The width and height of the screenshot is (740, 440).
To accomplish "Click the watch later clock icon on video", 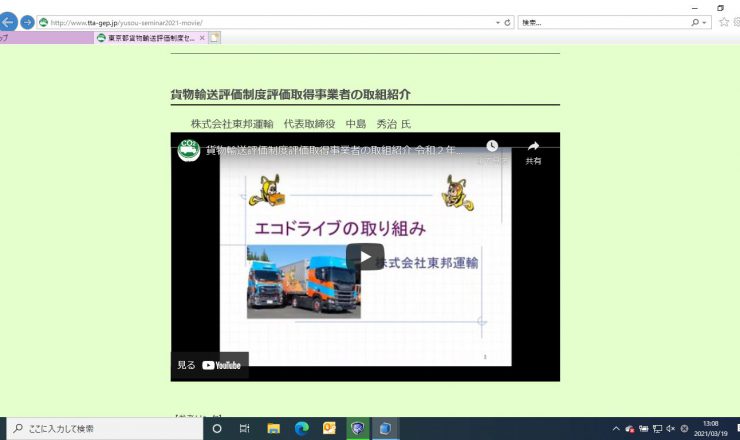I will click(x=492, y=146).
